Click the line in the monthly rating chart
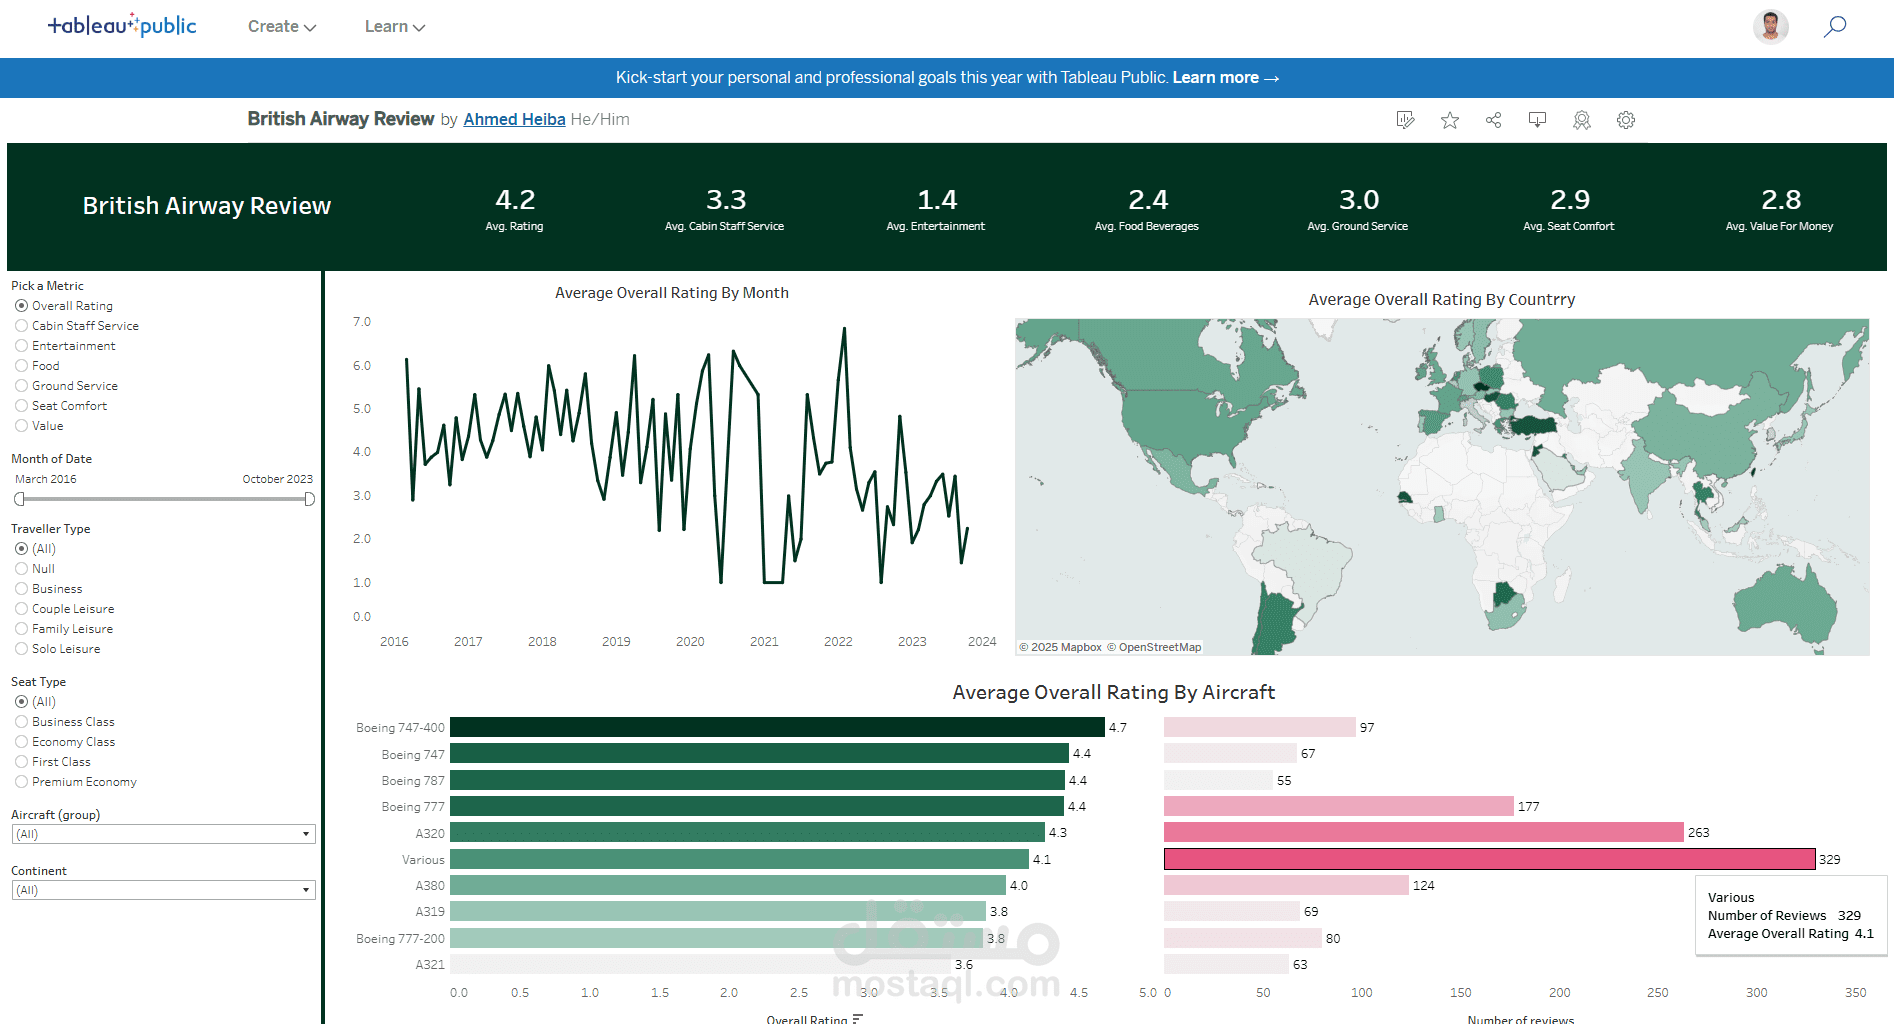The height and width of the screenshot is (1024, 1894). (x=686, y=455)
